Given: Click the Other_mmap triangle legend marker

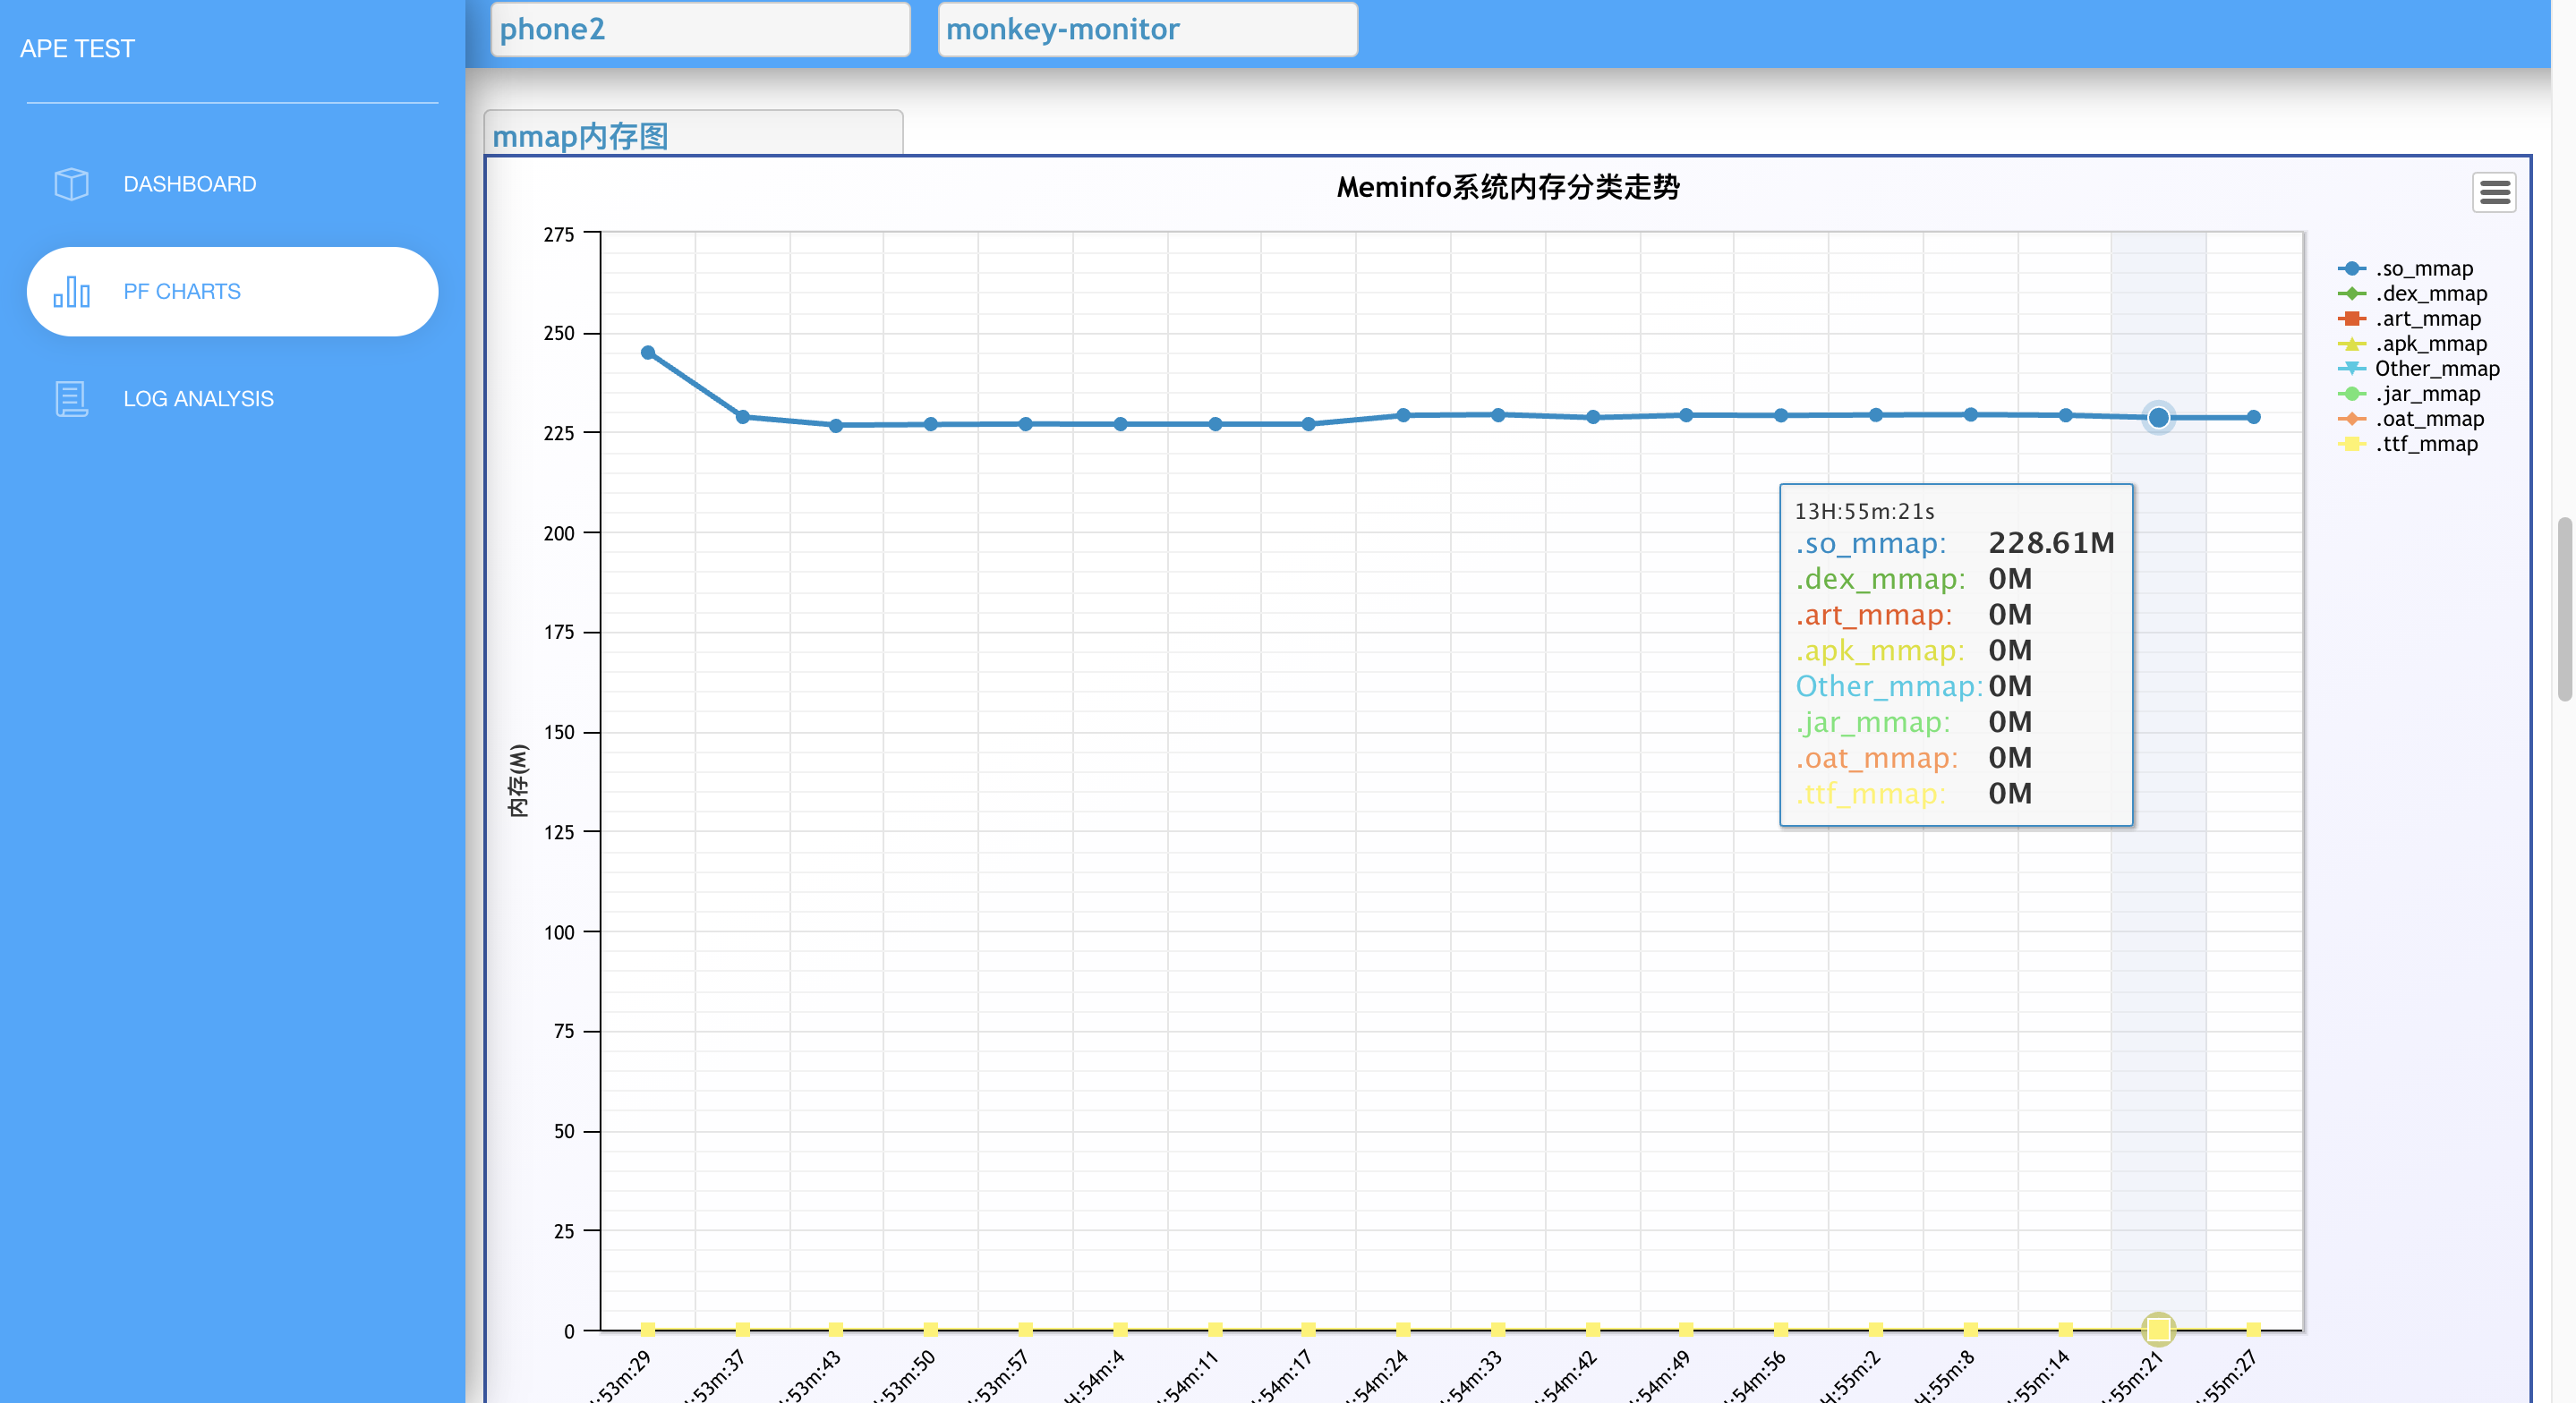Looking at the screenshot, I should [2351, 369].
